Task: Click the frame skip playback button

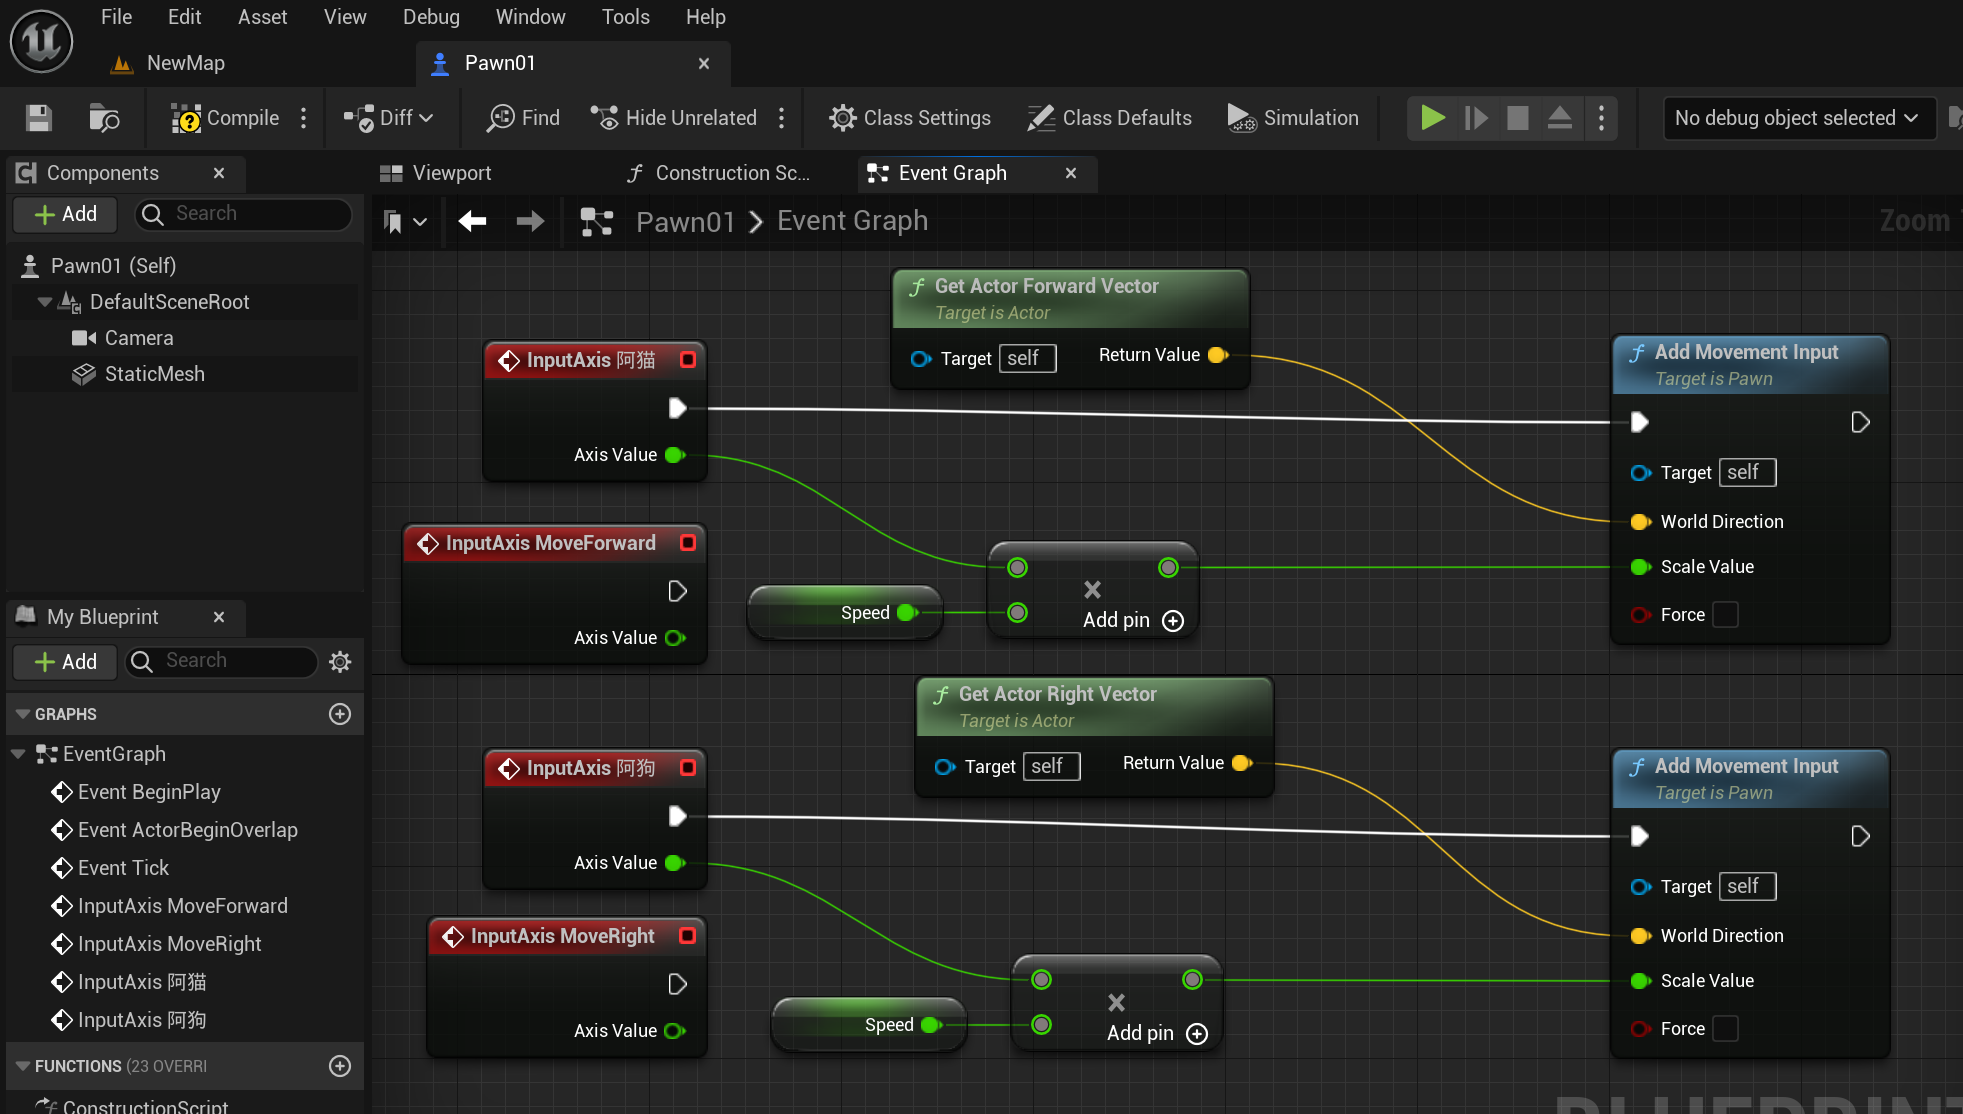Action: (1476, 118)
